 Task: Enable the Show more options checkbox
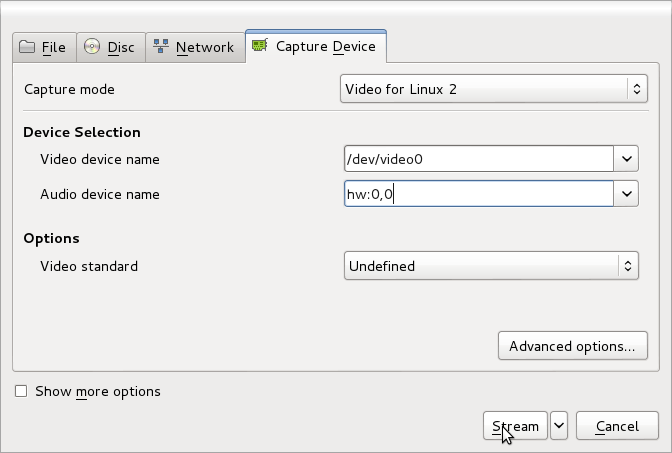point(21,391)
